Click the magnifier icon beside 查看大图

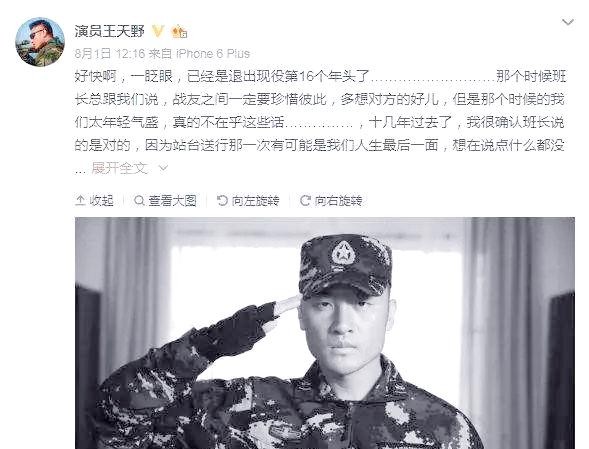(139, 201)
